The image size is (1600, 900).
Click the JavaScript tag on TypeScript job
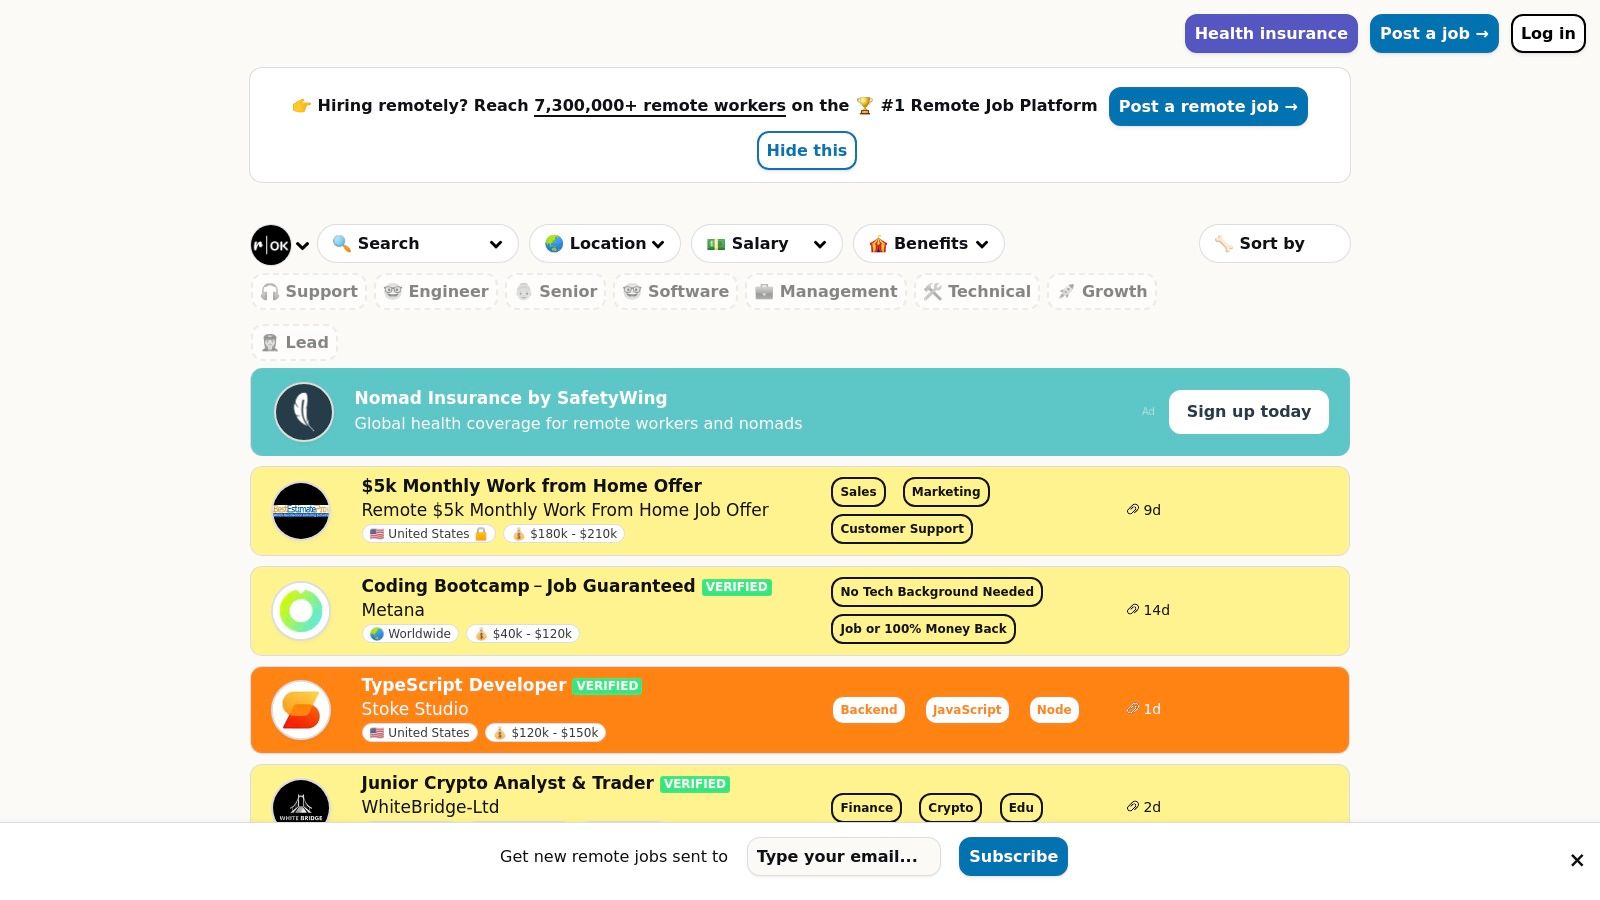coord(967,710)
